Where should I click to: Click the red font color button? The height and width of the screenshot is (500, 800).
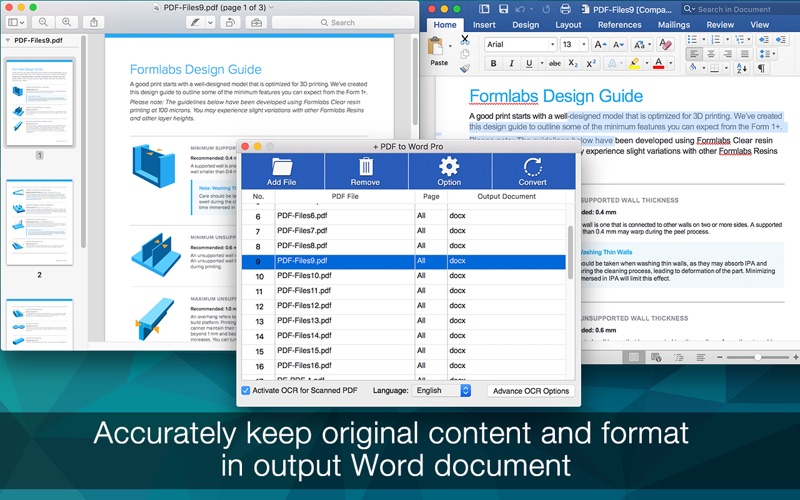[x=659, y=63]
